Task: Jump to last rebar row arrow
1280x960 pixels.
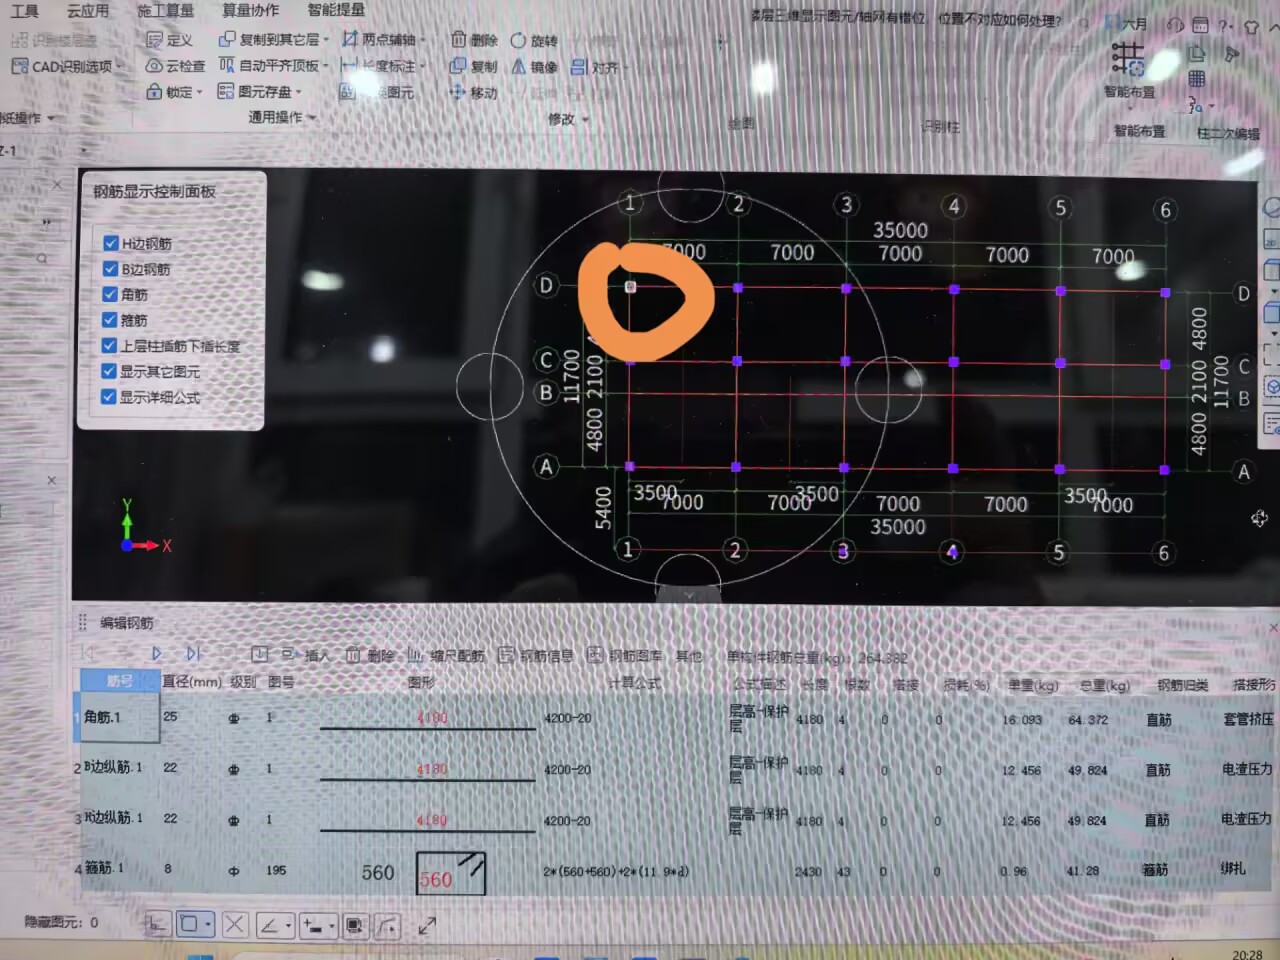Action: (193, 653)
